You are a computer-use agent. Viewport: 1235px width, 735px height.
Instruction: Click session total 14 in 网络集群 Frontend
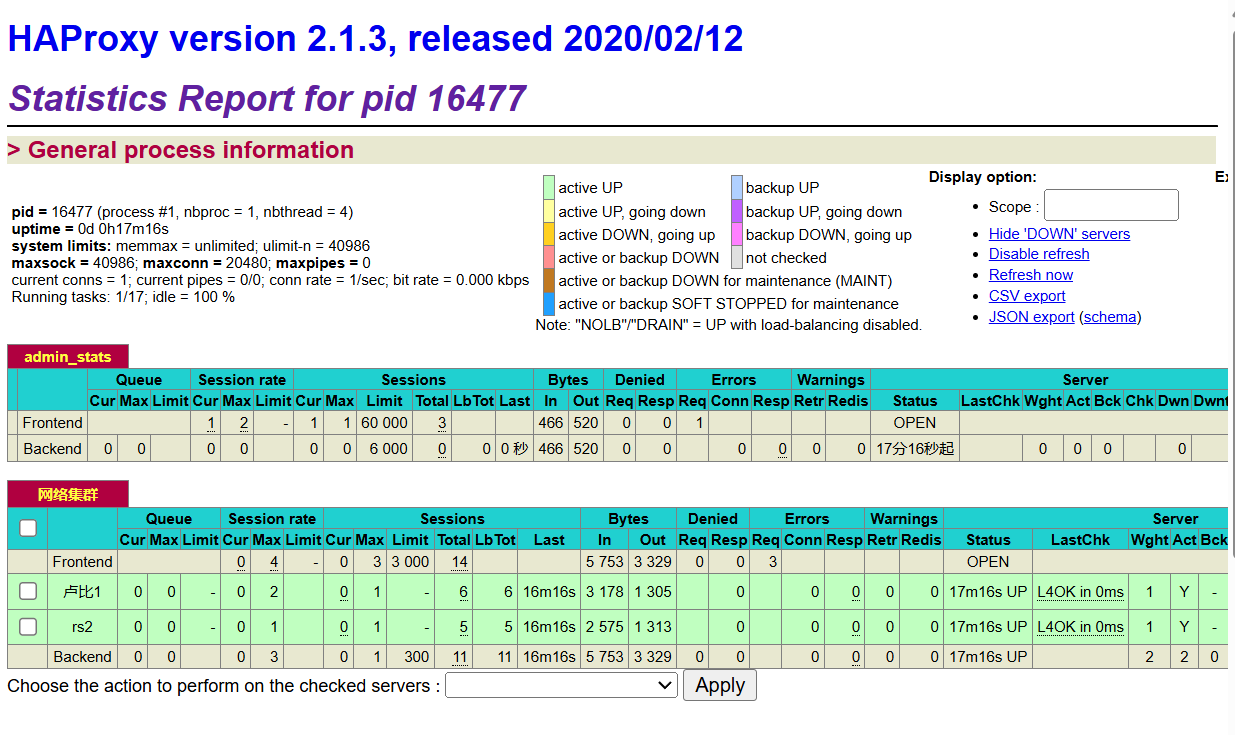(459, 562)
